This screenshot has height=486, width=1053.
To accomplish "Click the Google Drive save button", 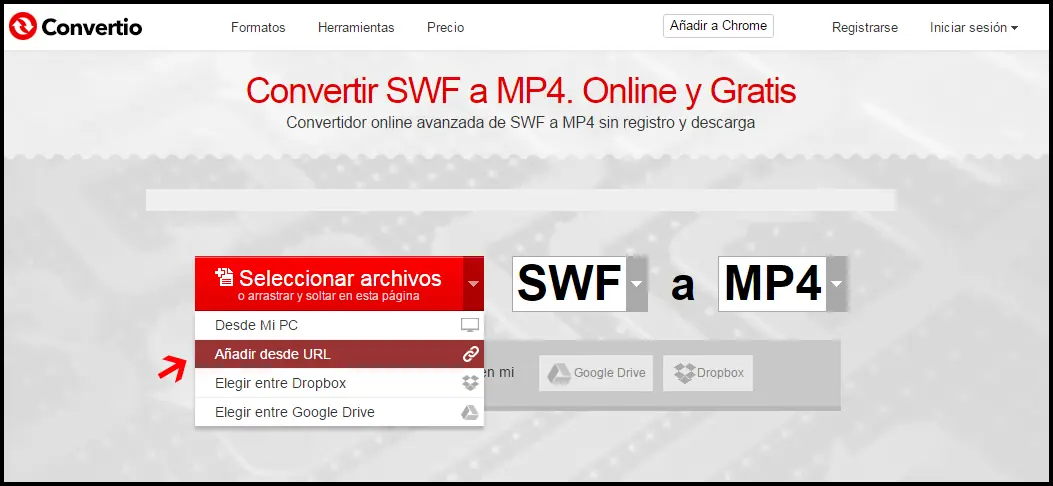I will [x=596, y=373].
